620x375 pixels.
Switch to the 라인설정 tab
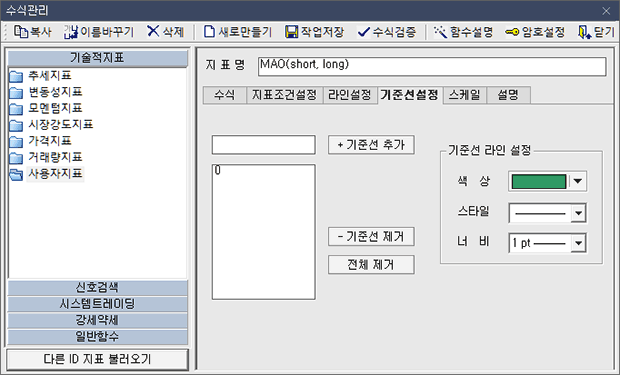tap(350, 95)
